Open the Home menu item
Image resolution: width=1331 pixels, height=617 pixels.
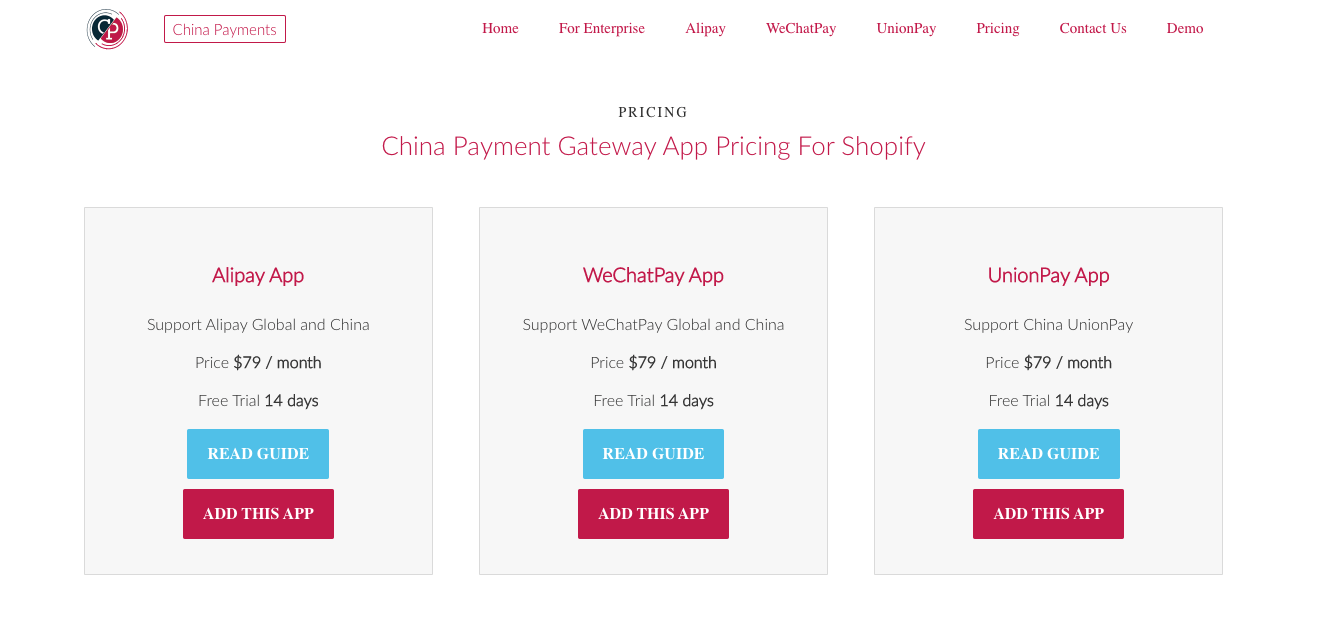pyautogui.click(x=500, y=28)
